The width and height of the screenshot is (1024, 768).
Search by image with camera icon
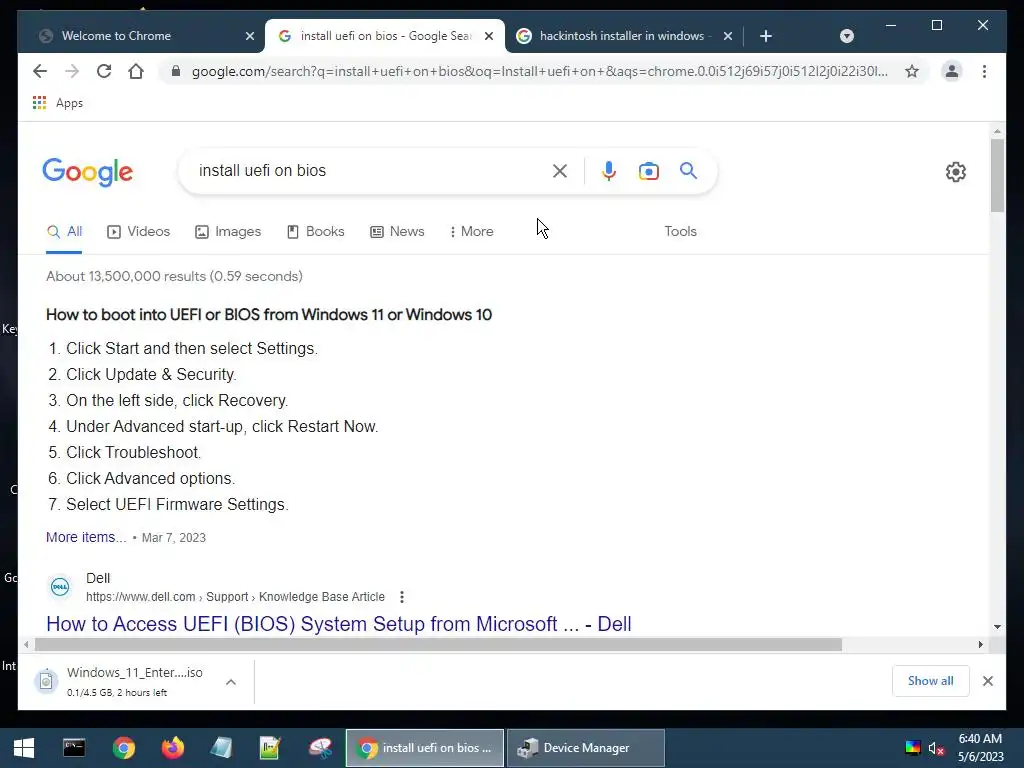tap(648, 171)
